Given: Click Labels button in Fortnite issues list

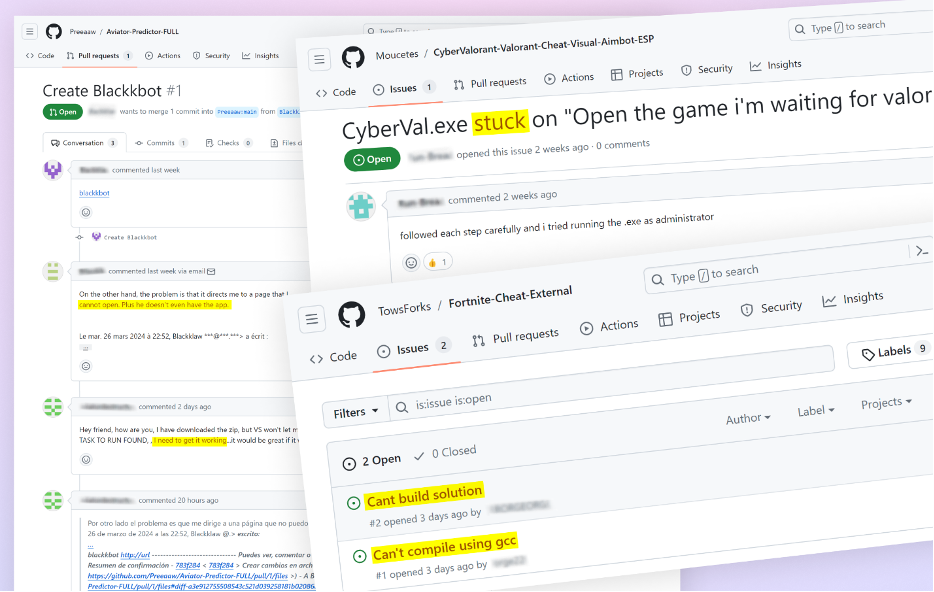Looking at the screenshot, I should 889,351.
